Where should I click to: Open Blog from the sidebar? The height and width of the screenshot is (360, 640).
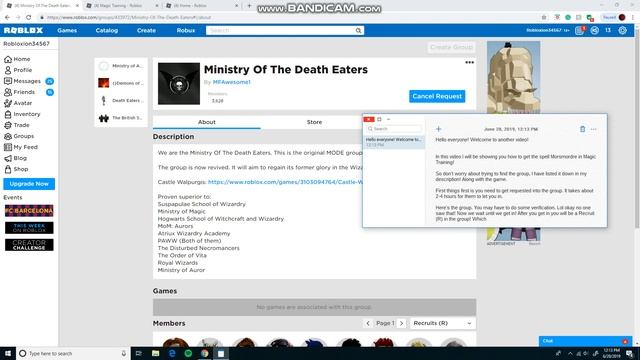[16, 158]
